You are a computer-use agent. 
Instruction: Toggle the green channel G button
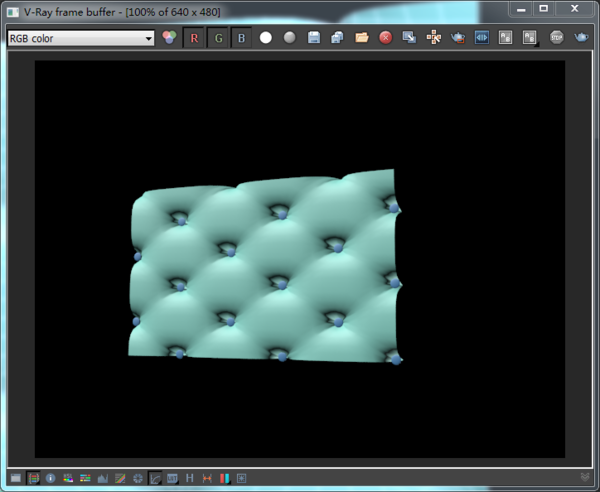point(218,38)
